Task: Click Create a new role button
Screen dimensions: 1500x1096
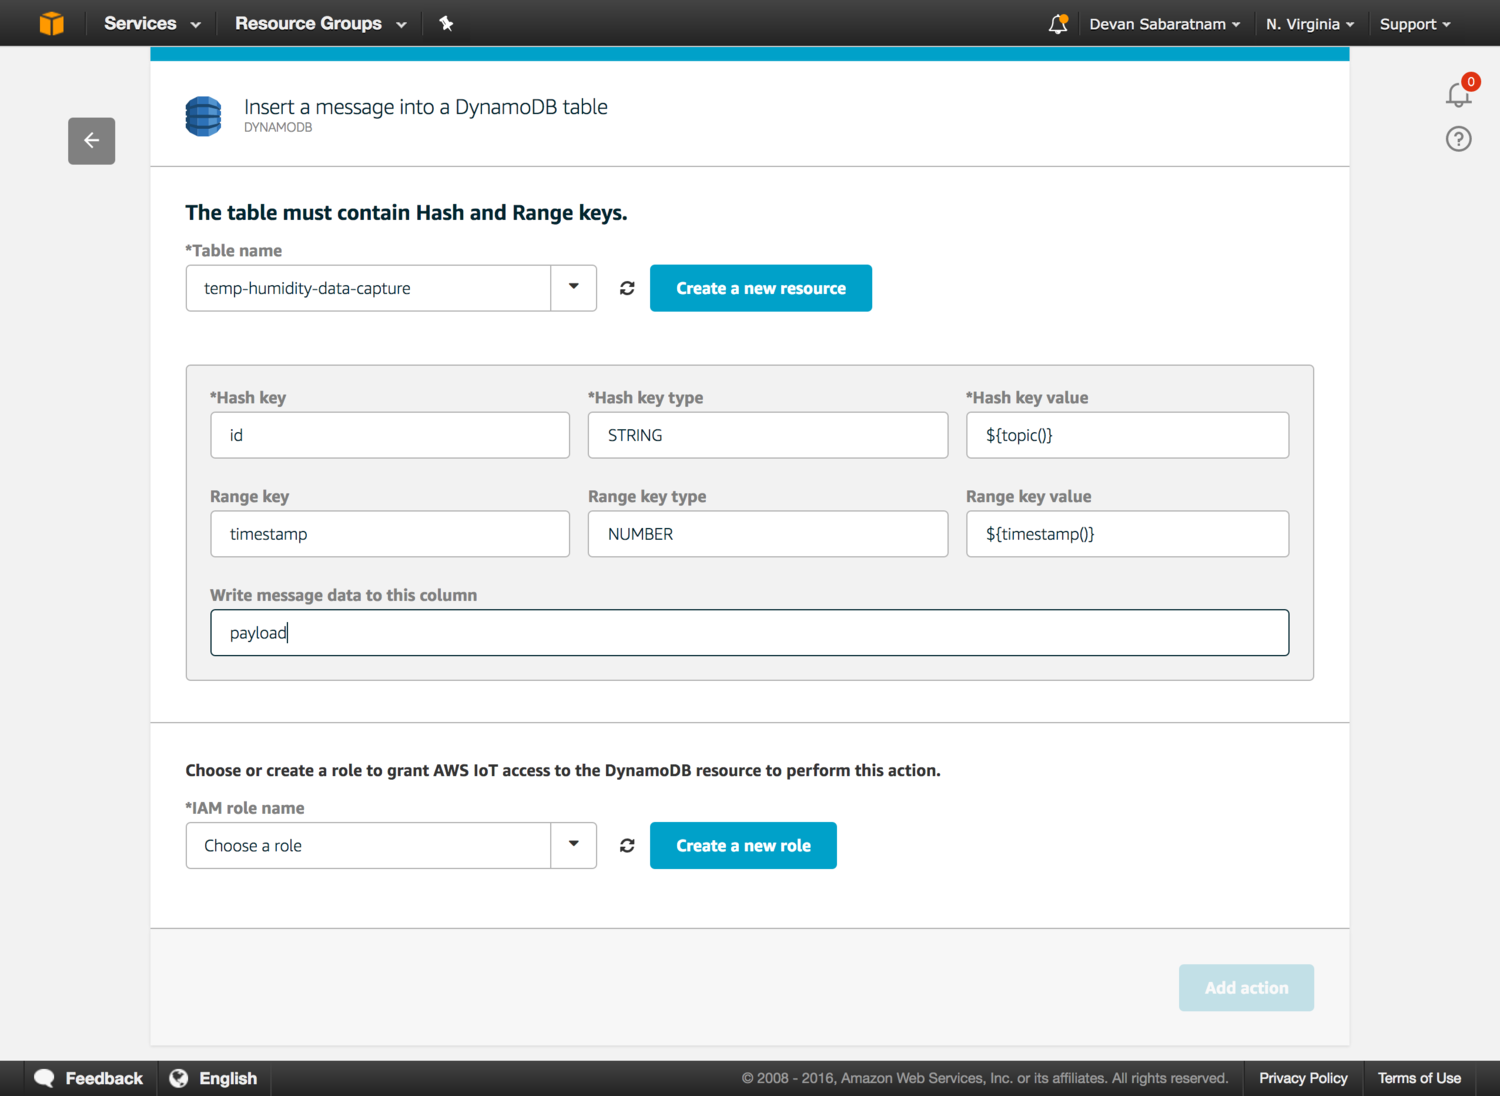Action: [743, 846]
